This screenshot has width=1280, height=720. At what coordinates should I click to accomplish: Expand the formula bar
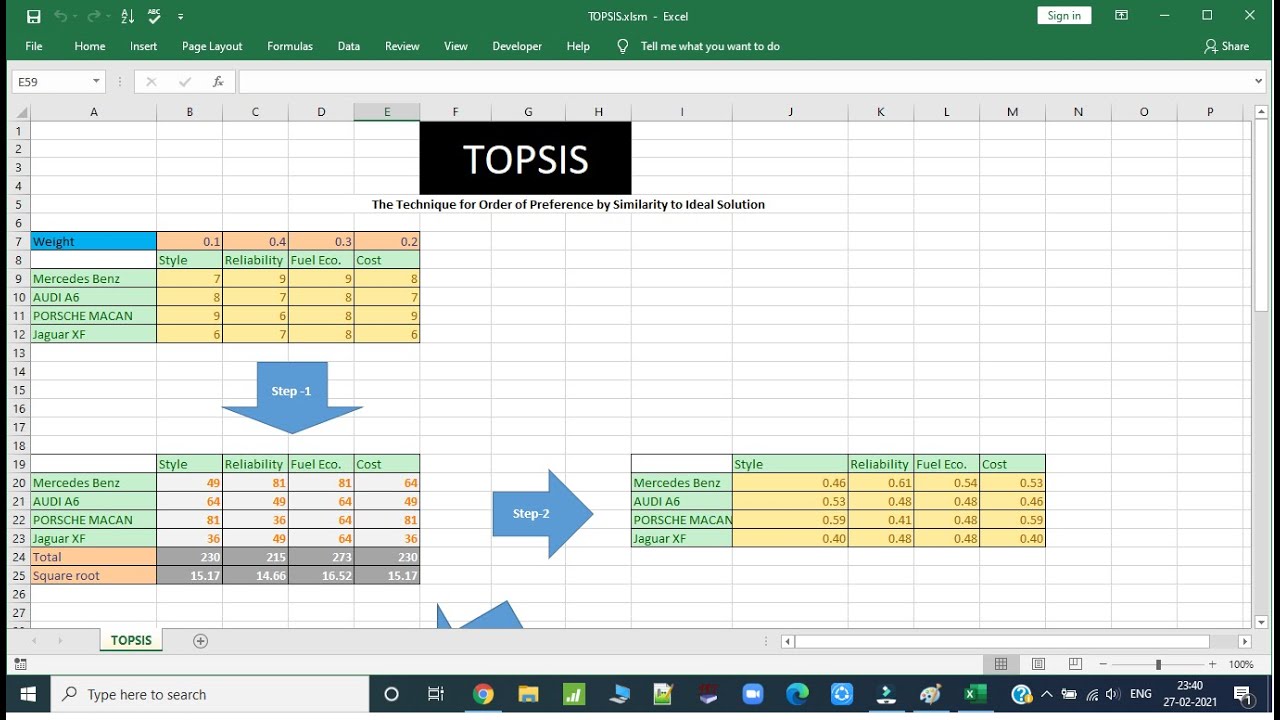tap(1259, 82)
